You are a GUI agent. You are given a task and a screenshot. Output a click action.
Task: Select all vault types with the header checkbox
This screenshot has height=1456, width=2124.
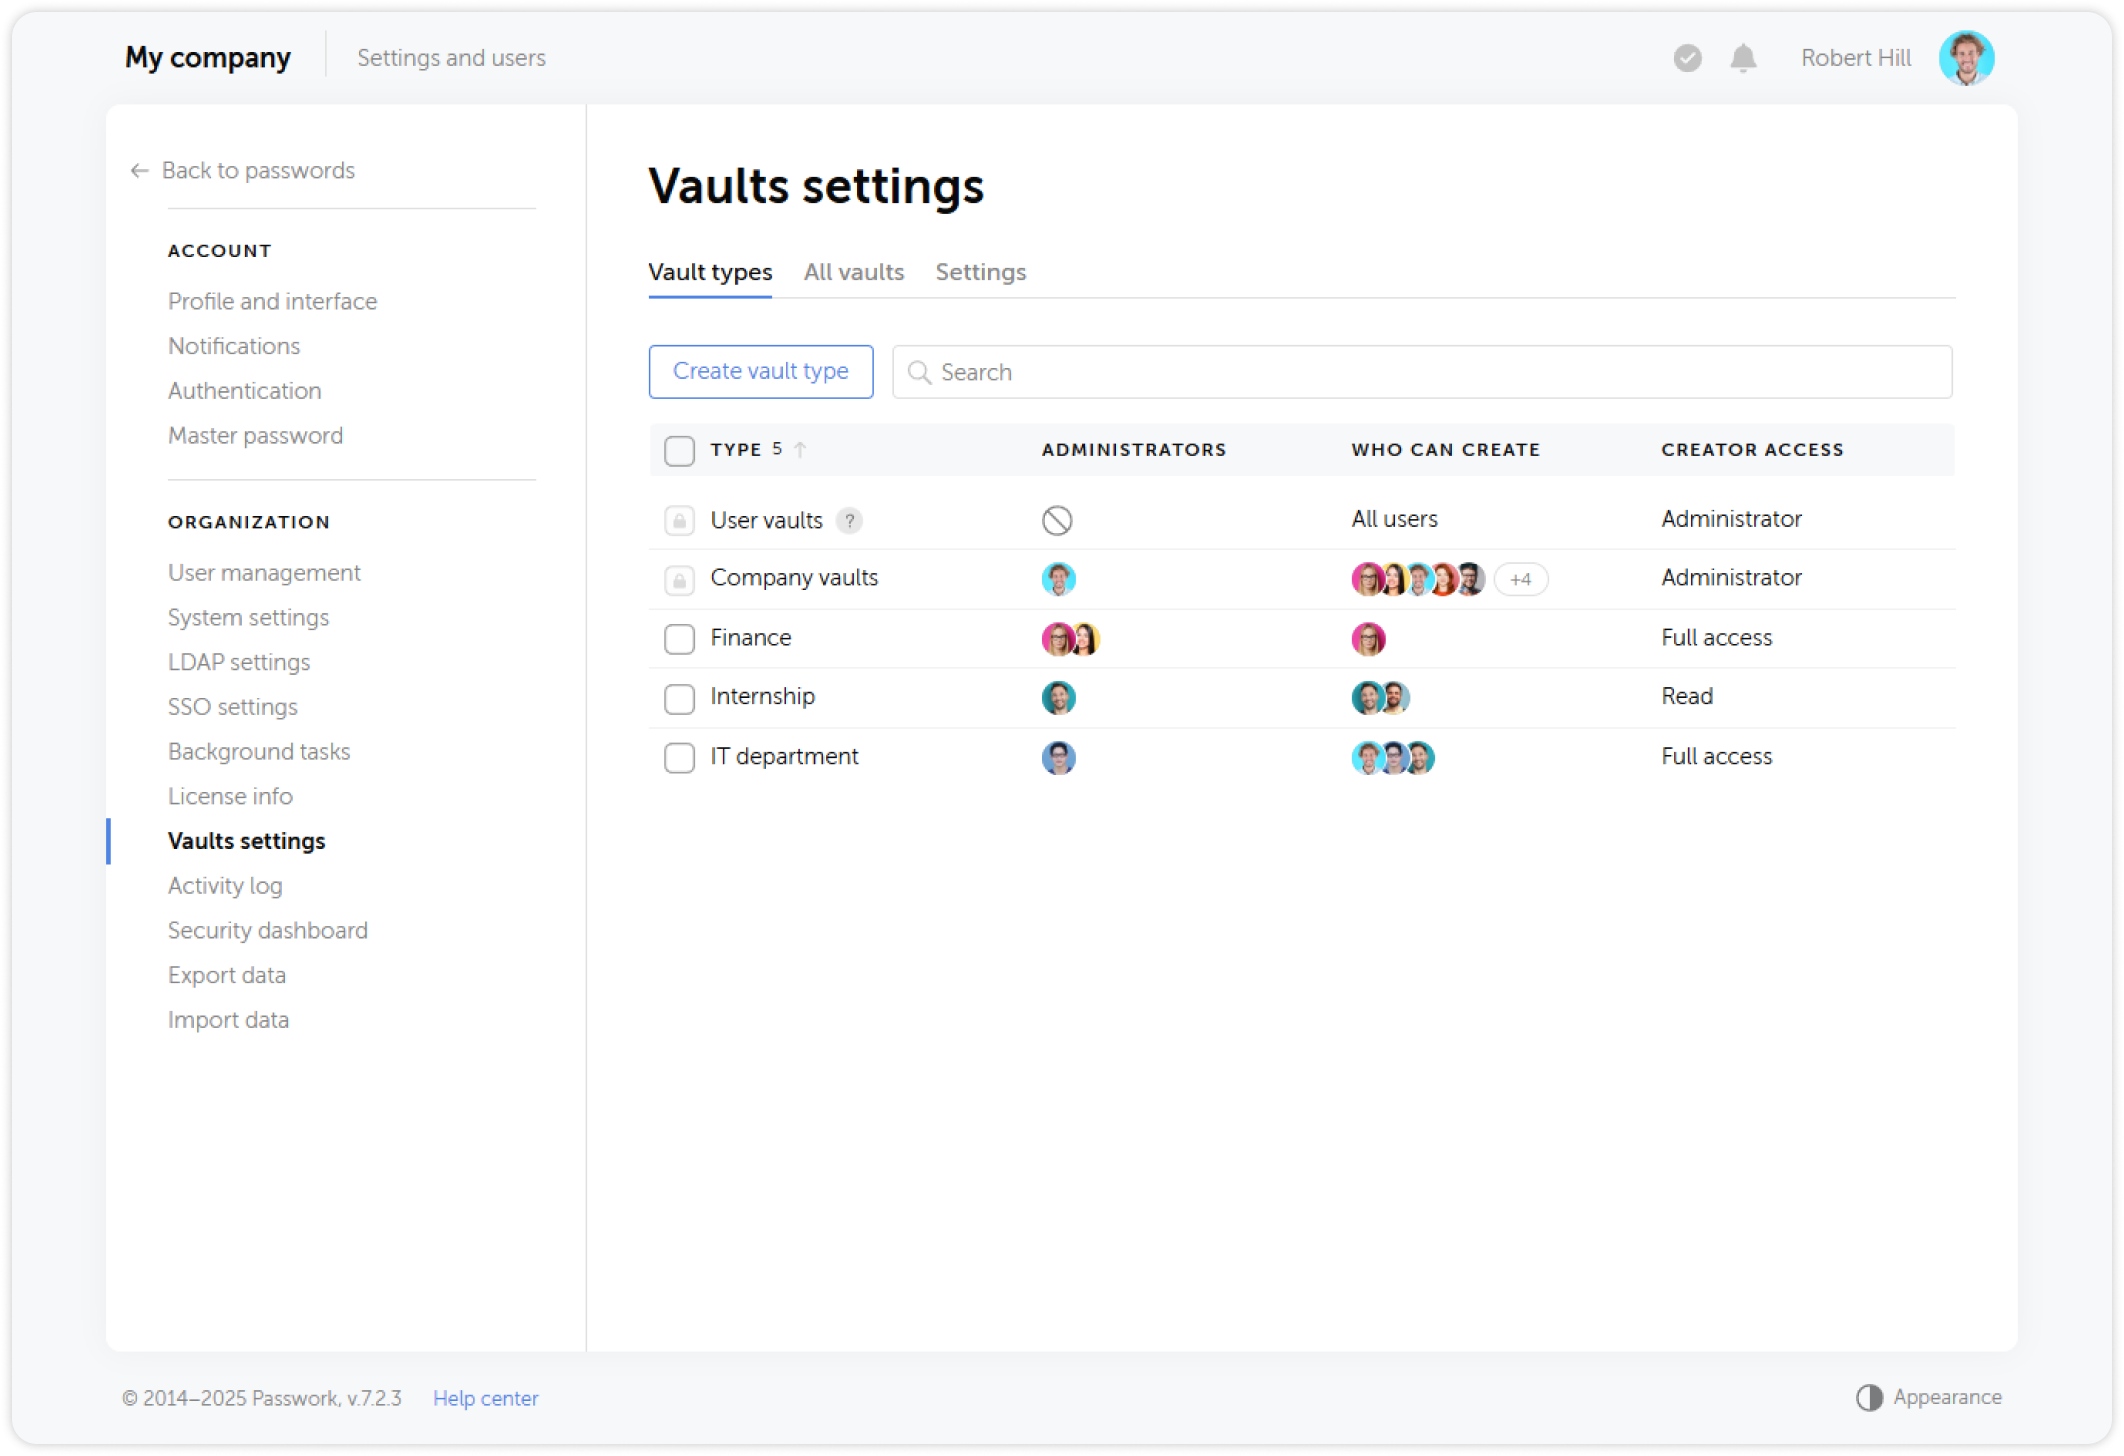[x=679, y=450]
